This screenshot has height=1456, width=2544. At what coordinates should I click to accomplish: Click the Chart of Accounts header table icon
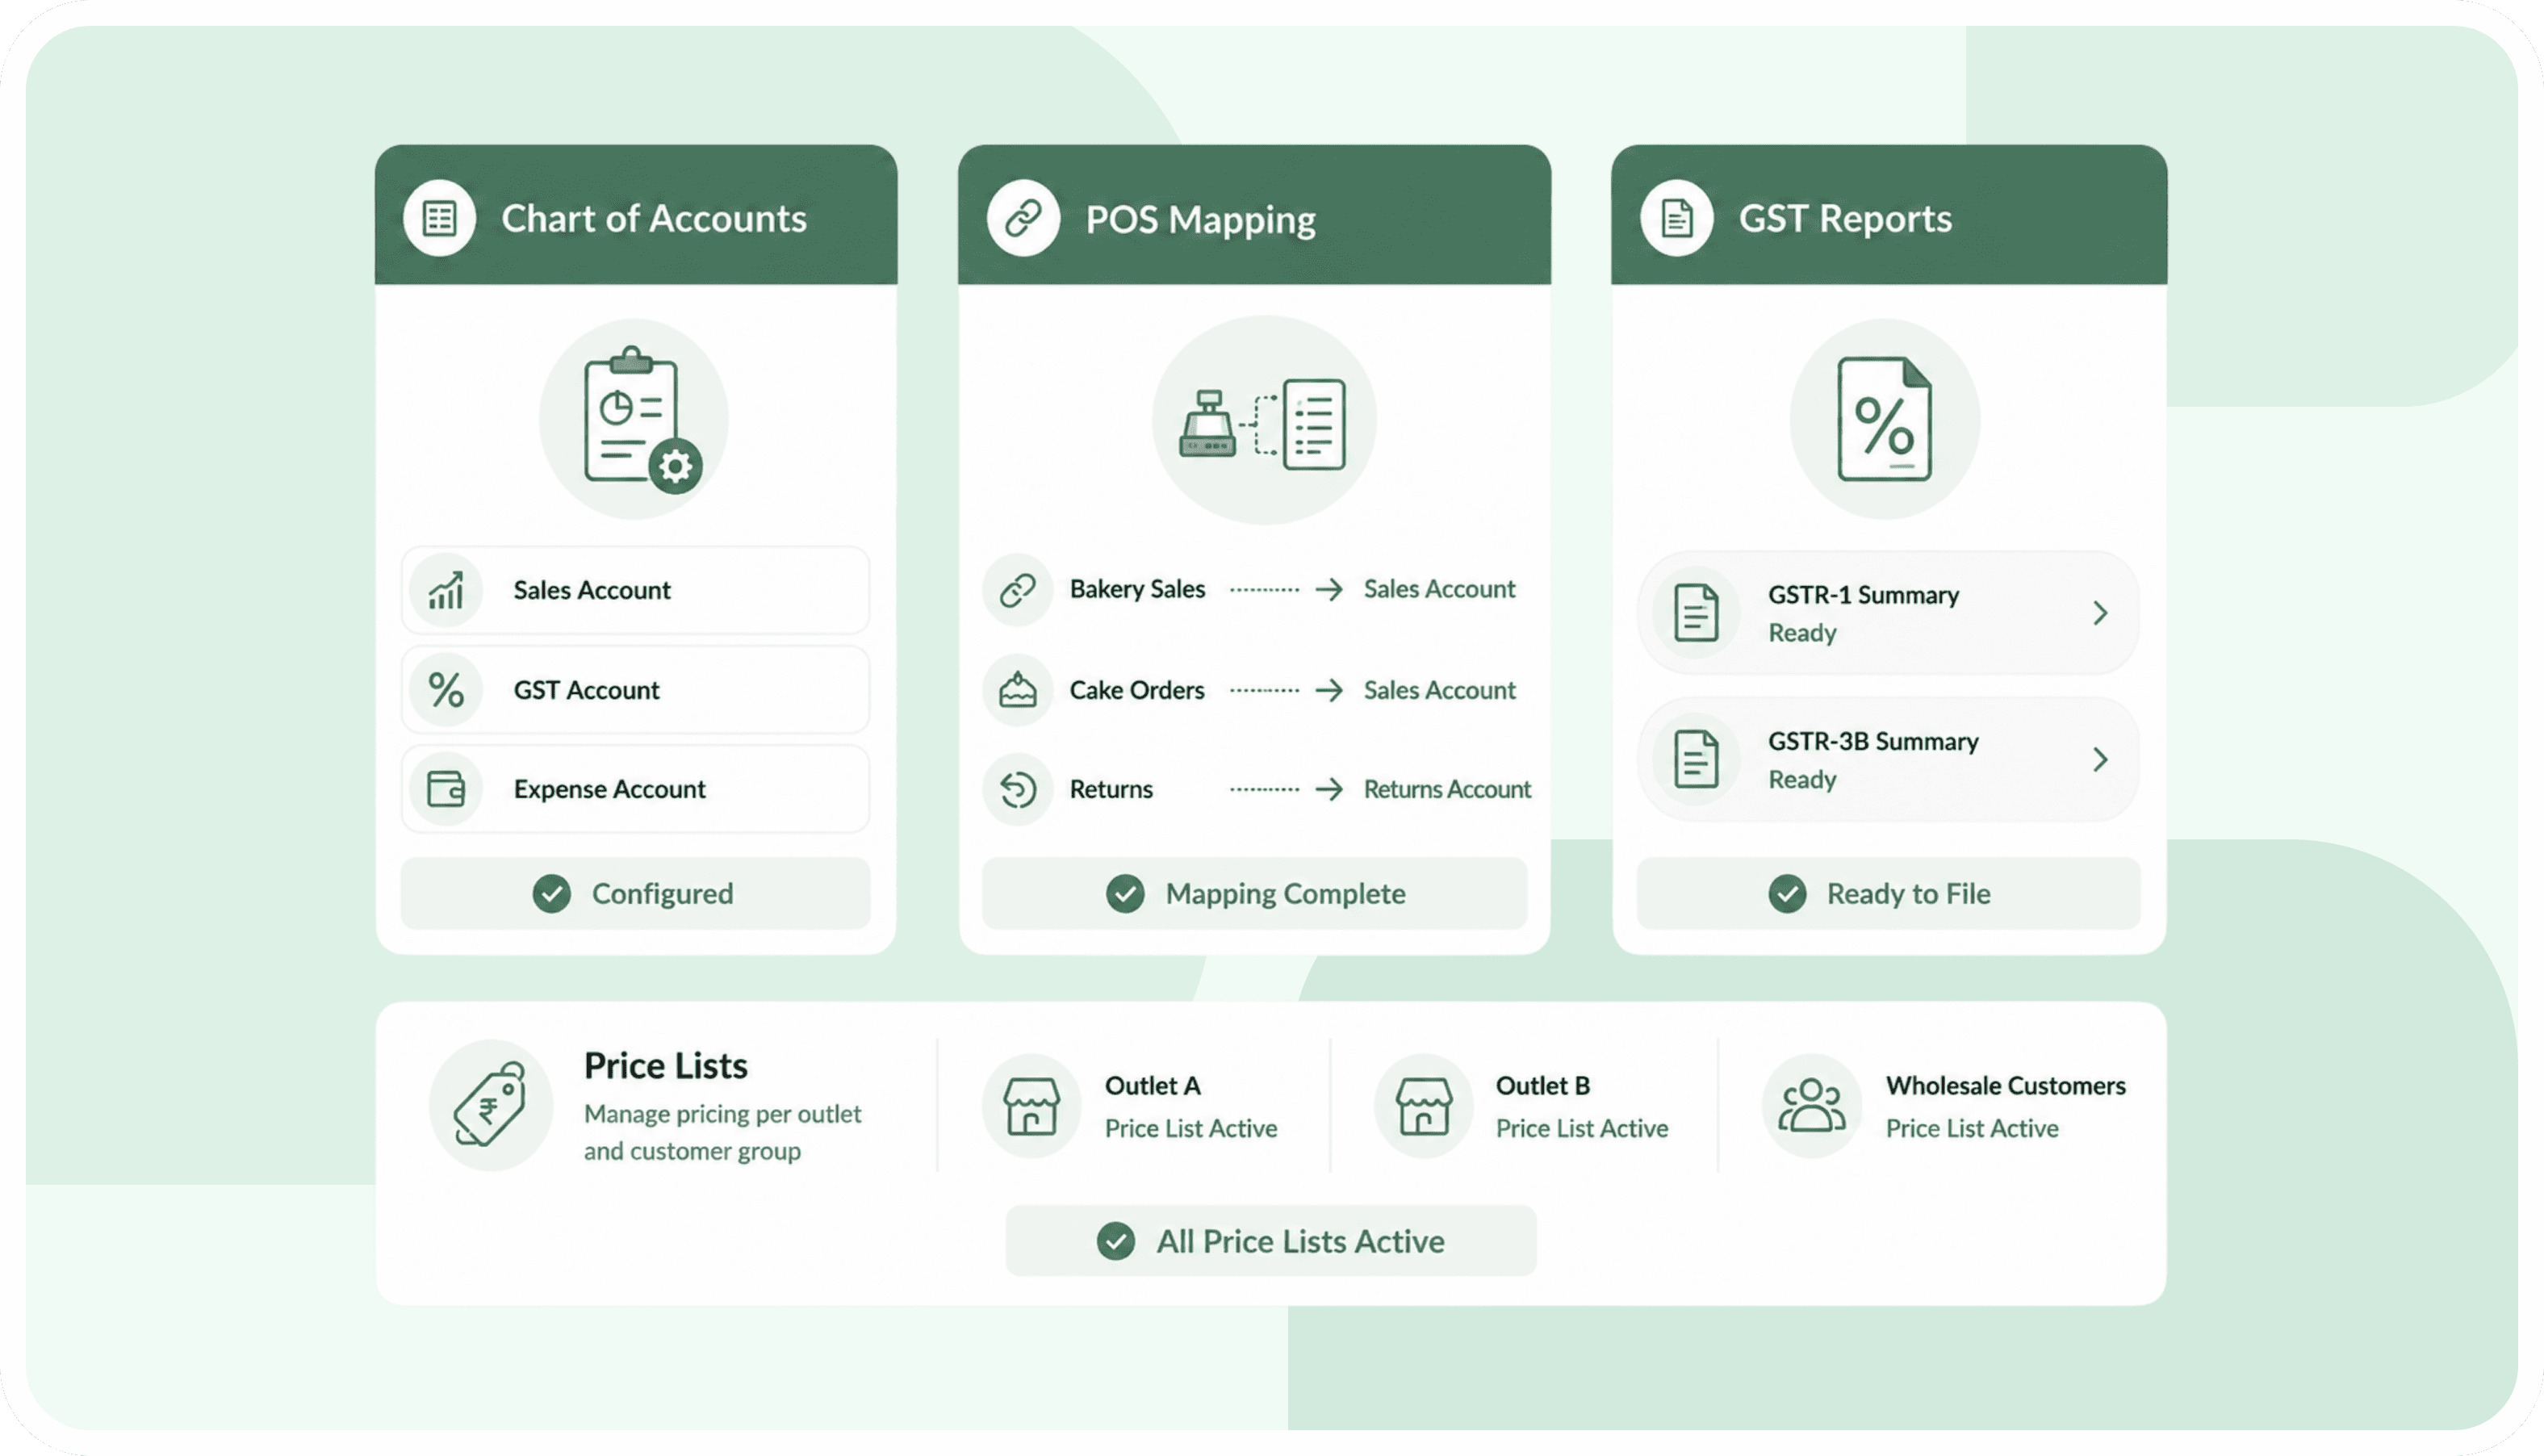(439, 218)
